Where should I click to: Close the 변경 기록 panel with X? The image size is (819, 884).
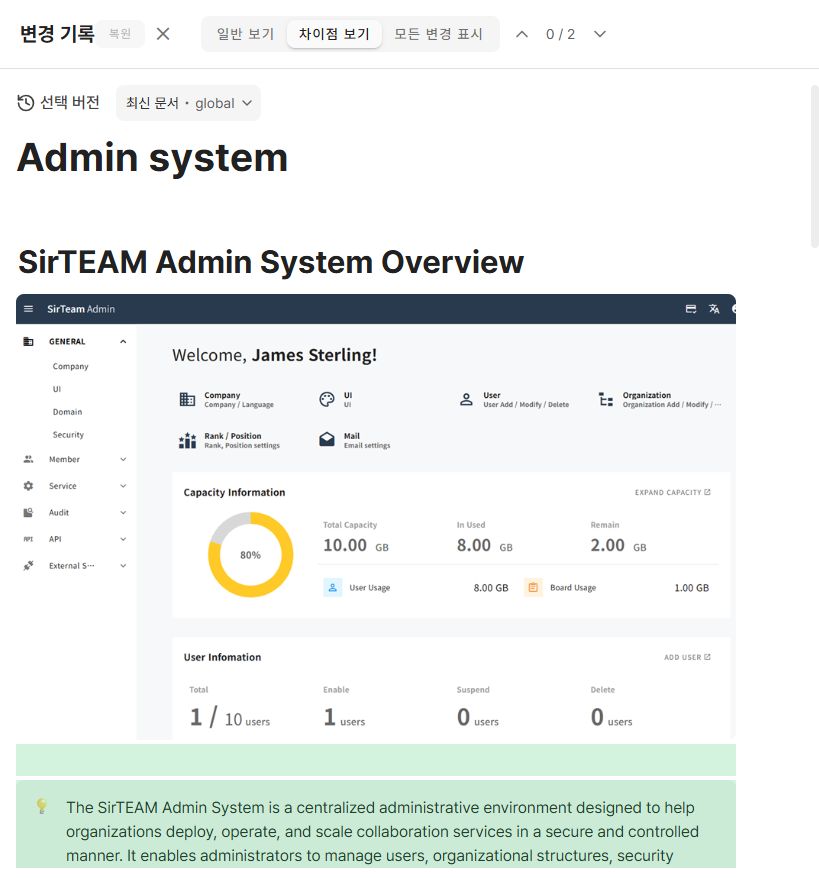[x=163, y=34]
